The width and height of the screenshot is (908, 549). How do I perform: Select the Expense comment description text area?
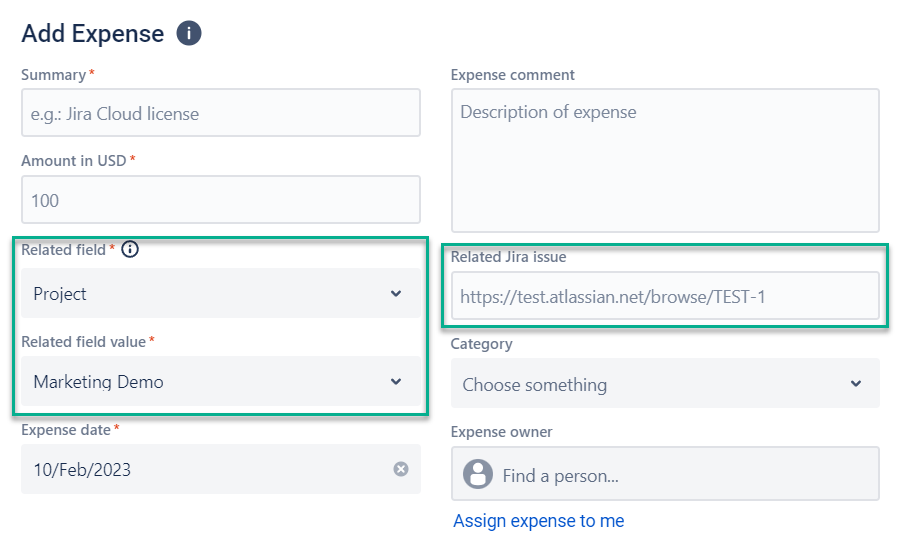(665, 160)
